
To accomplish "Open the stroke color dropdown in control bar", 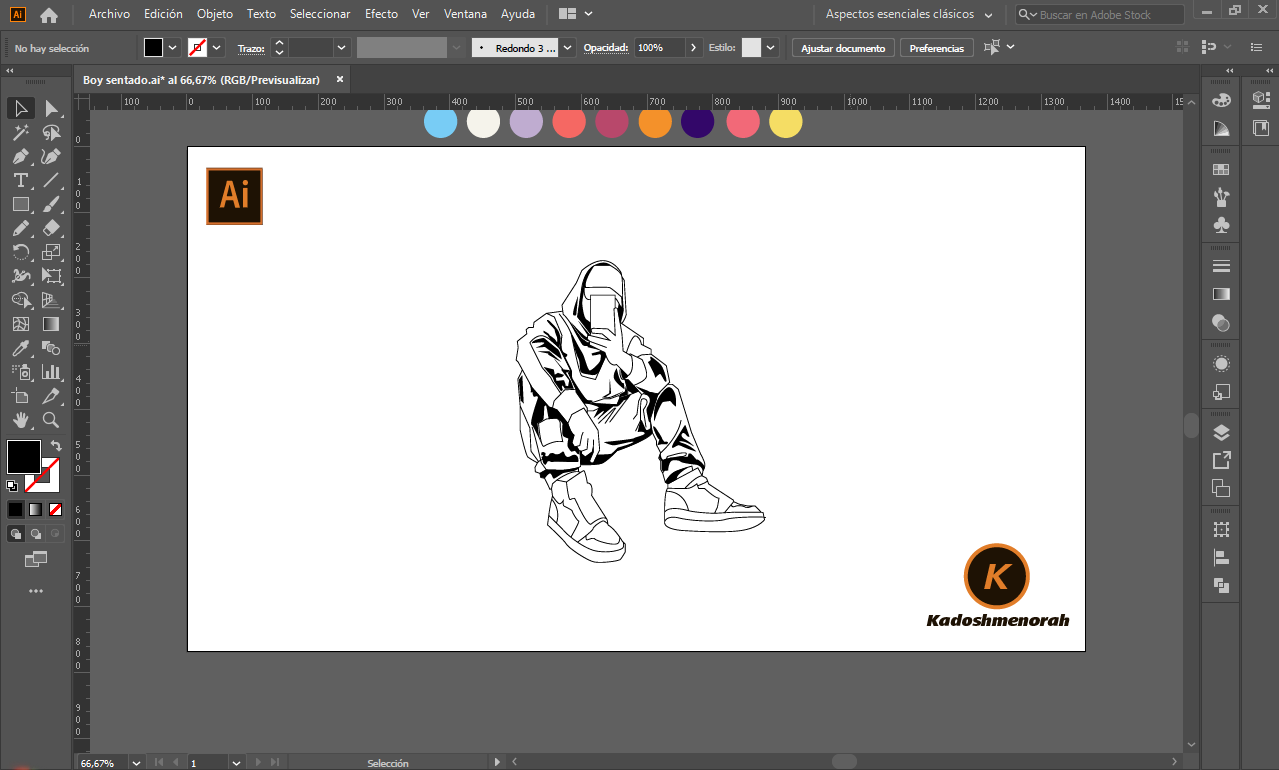I will point(217,48).
